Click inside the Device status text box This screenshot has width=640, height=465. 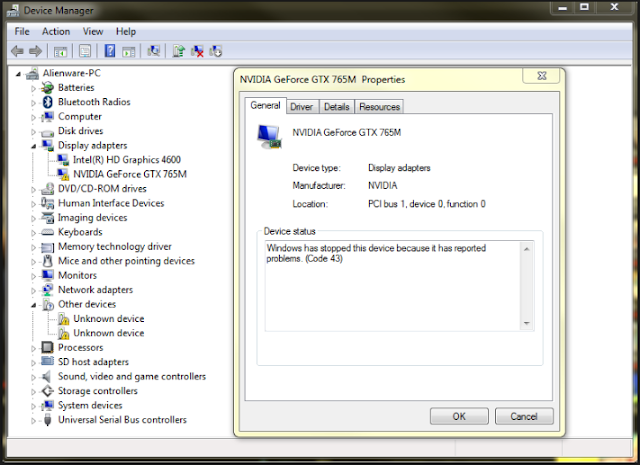pyautogui.click(x=393, y=286)
